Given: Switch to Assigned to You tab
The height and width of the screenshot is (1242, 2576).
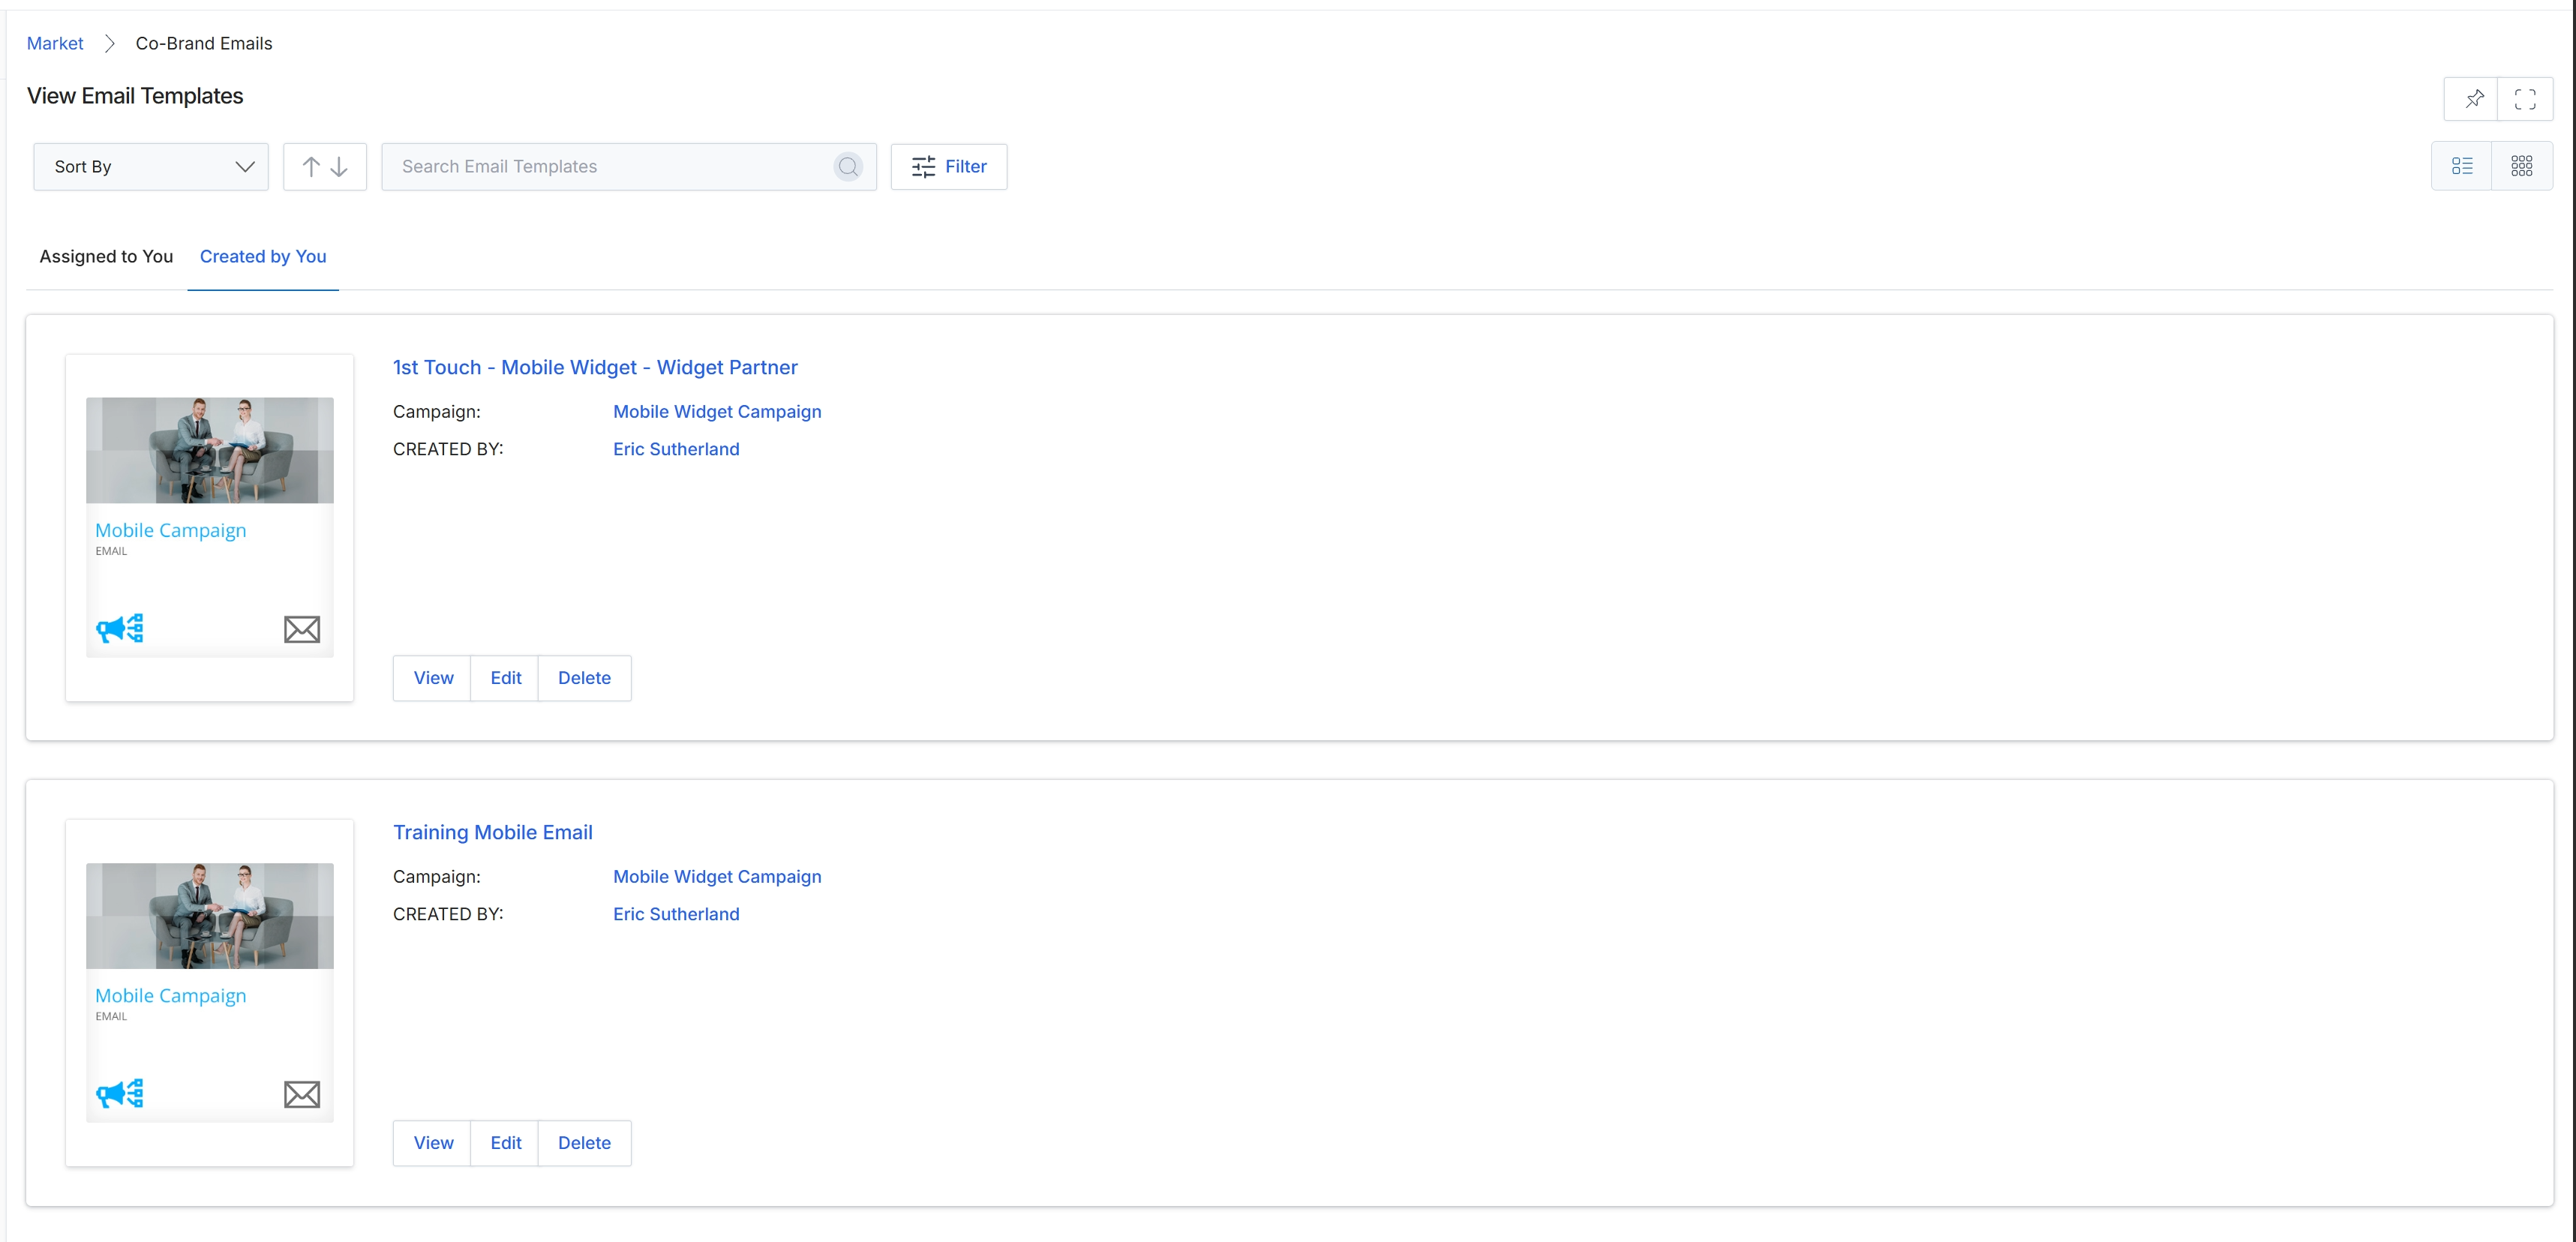Looking at the screenshot, I should [x=106, y=257].
